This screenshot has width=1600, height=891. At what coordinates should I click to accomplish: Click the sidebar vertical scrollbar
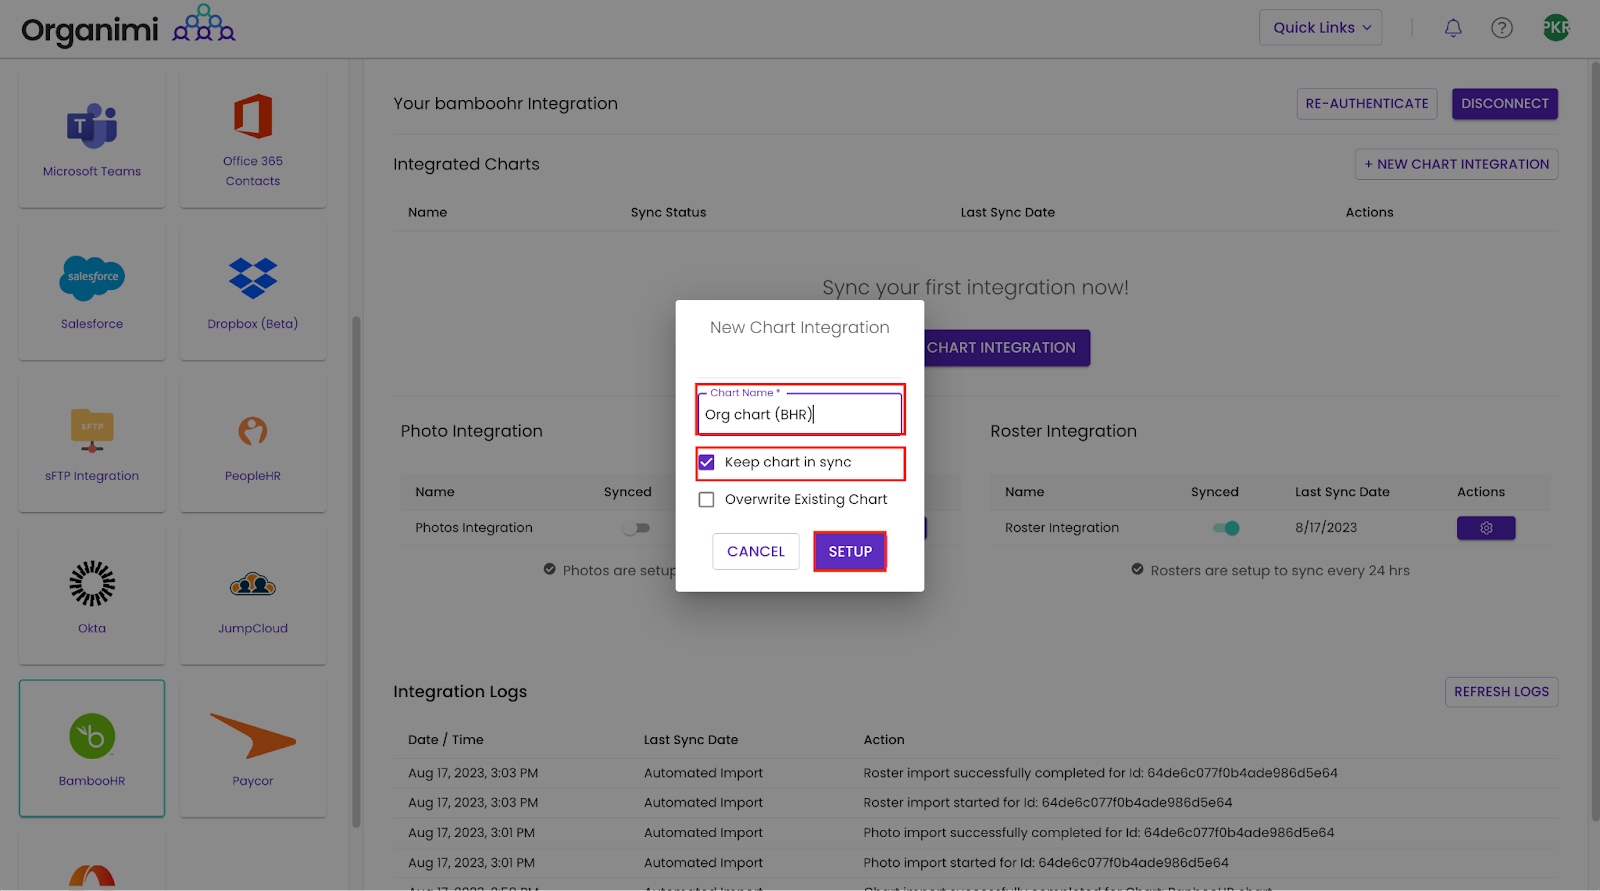(356, 572)
